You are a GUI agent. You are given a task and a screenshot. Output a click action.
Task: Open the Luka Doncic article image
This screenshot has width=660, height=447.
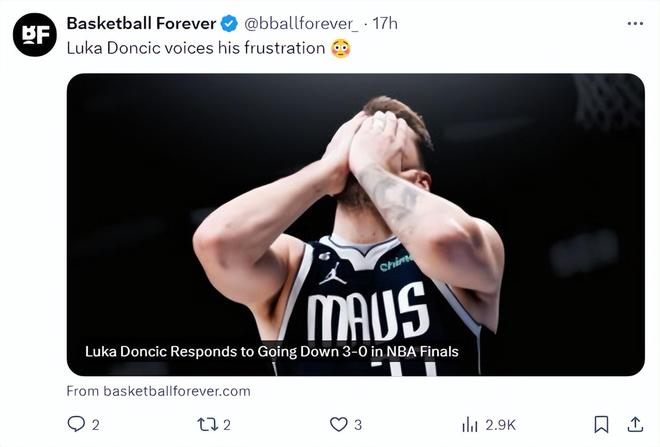(355, 200)
